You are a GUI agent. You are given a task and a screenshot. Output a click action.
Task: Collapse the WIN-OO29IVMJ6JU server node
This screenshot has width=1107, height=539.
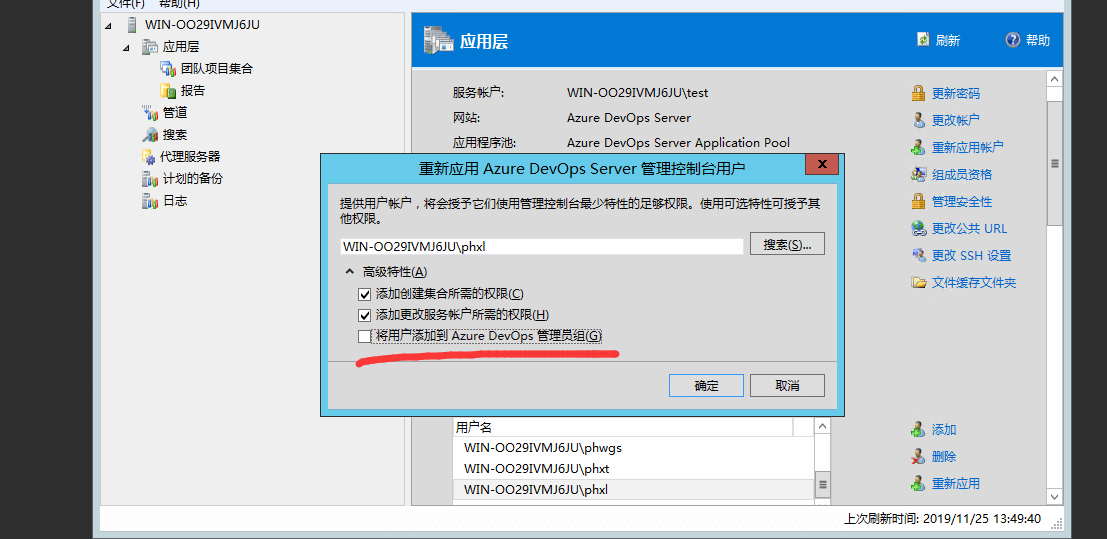point(109,25)
